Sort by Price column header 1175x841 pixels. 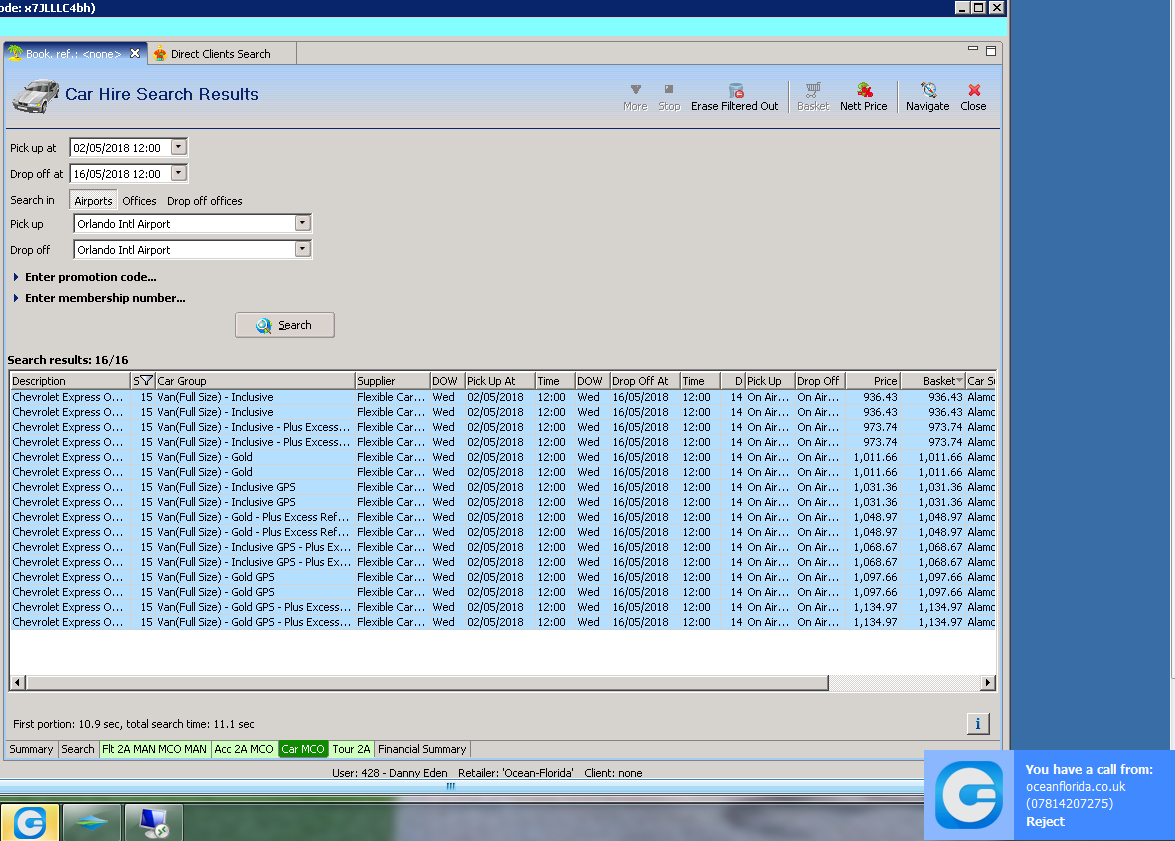pos(873,381)
